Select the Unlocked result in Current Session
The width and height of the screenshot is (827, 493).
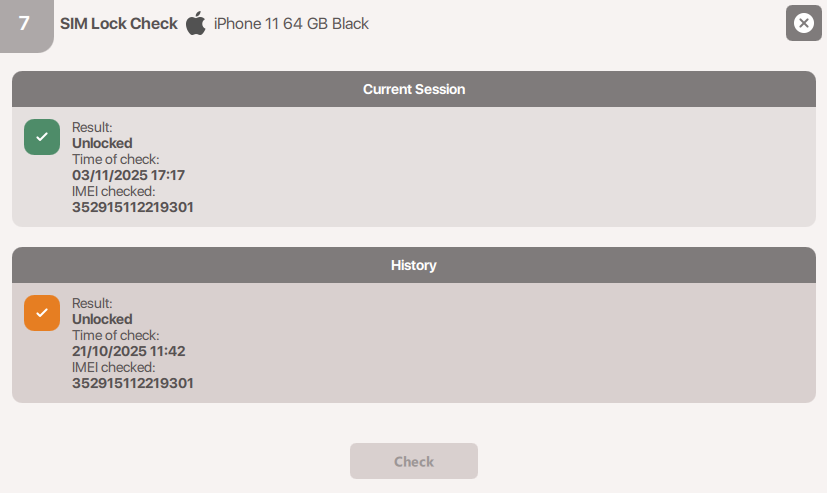pos(102,143)
